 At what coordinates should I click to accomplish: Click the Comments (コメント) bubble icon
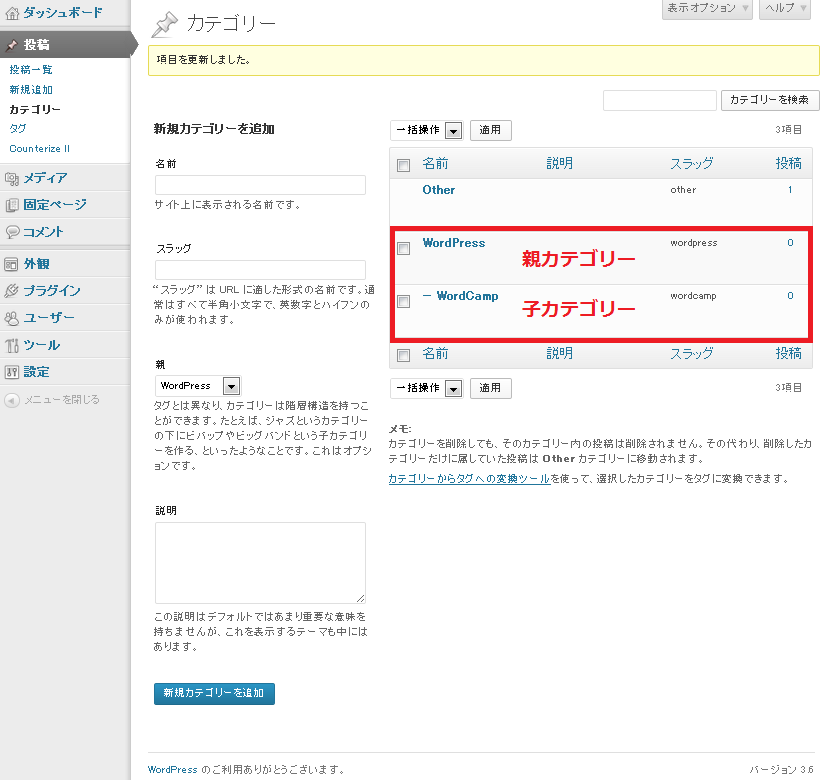[x=12, y=232]
